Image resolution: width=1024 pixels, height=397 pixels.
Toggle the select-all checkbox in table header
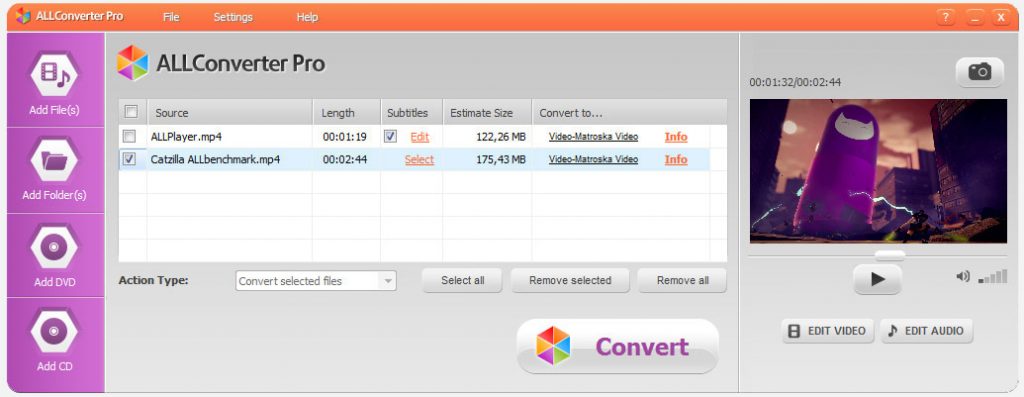[x=131, y=112]
